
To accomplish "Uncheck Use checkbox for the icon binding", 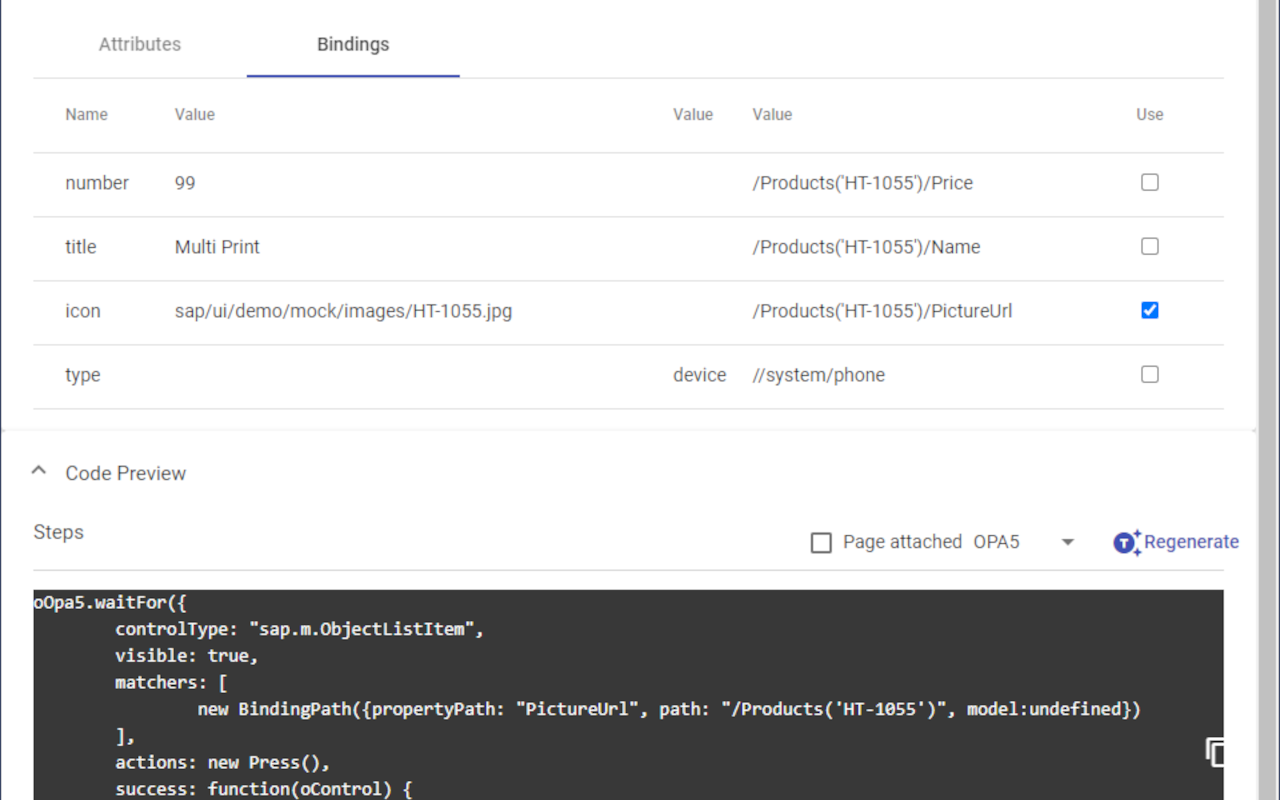I will [1149, 310].
